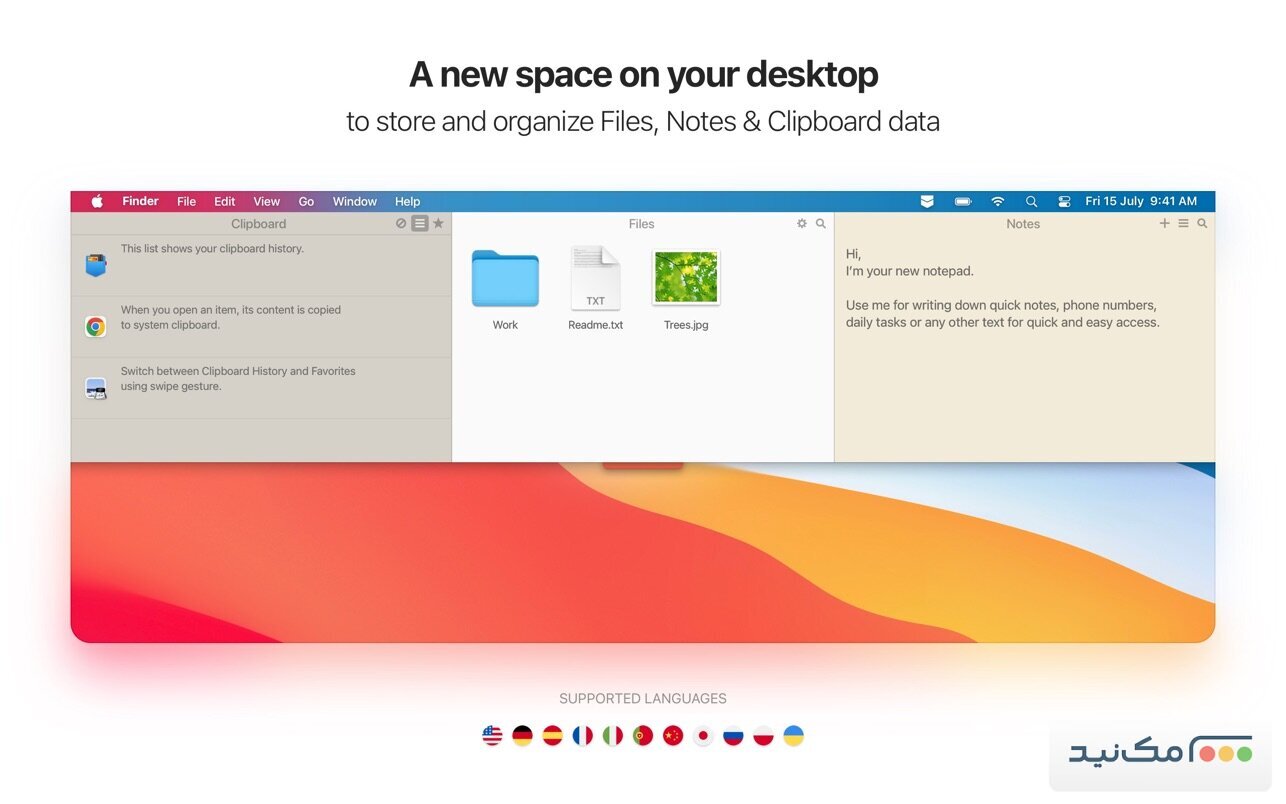The height and width of the screenshot is (804, 1286).
Task: Open Control Center from menu bar
Action: click(1064, 201)
